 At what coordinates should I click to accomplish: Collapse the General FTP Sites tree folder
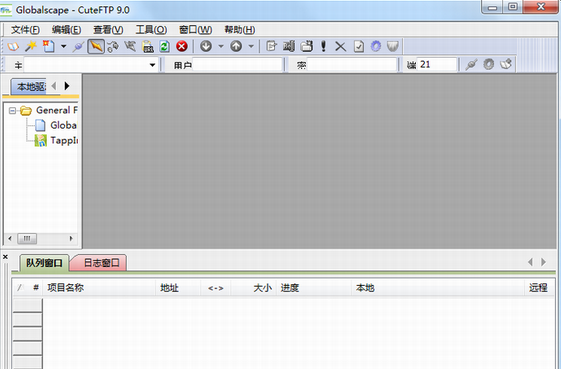tap(13, 111)
